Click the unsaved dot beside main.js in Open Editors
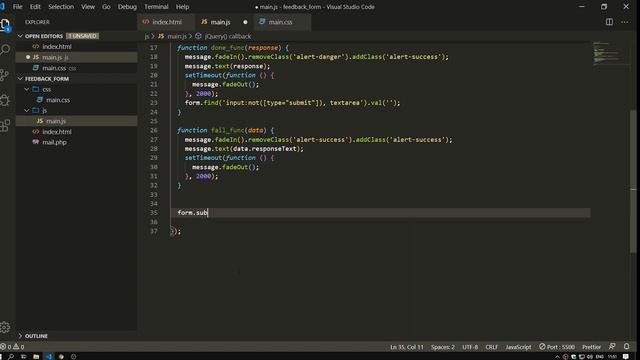 [x=28, y=57]
